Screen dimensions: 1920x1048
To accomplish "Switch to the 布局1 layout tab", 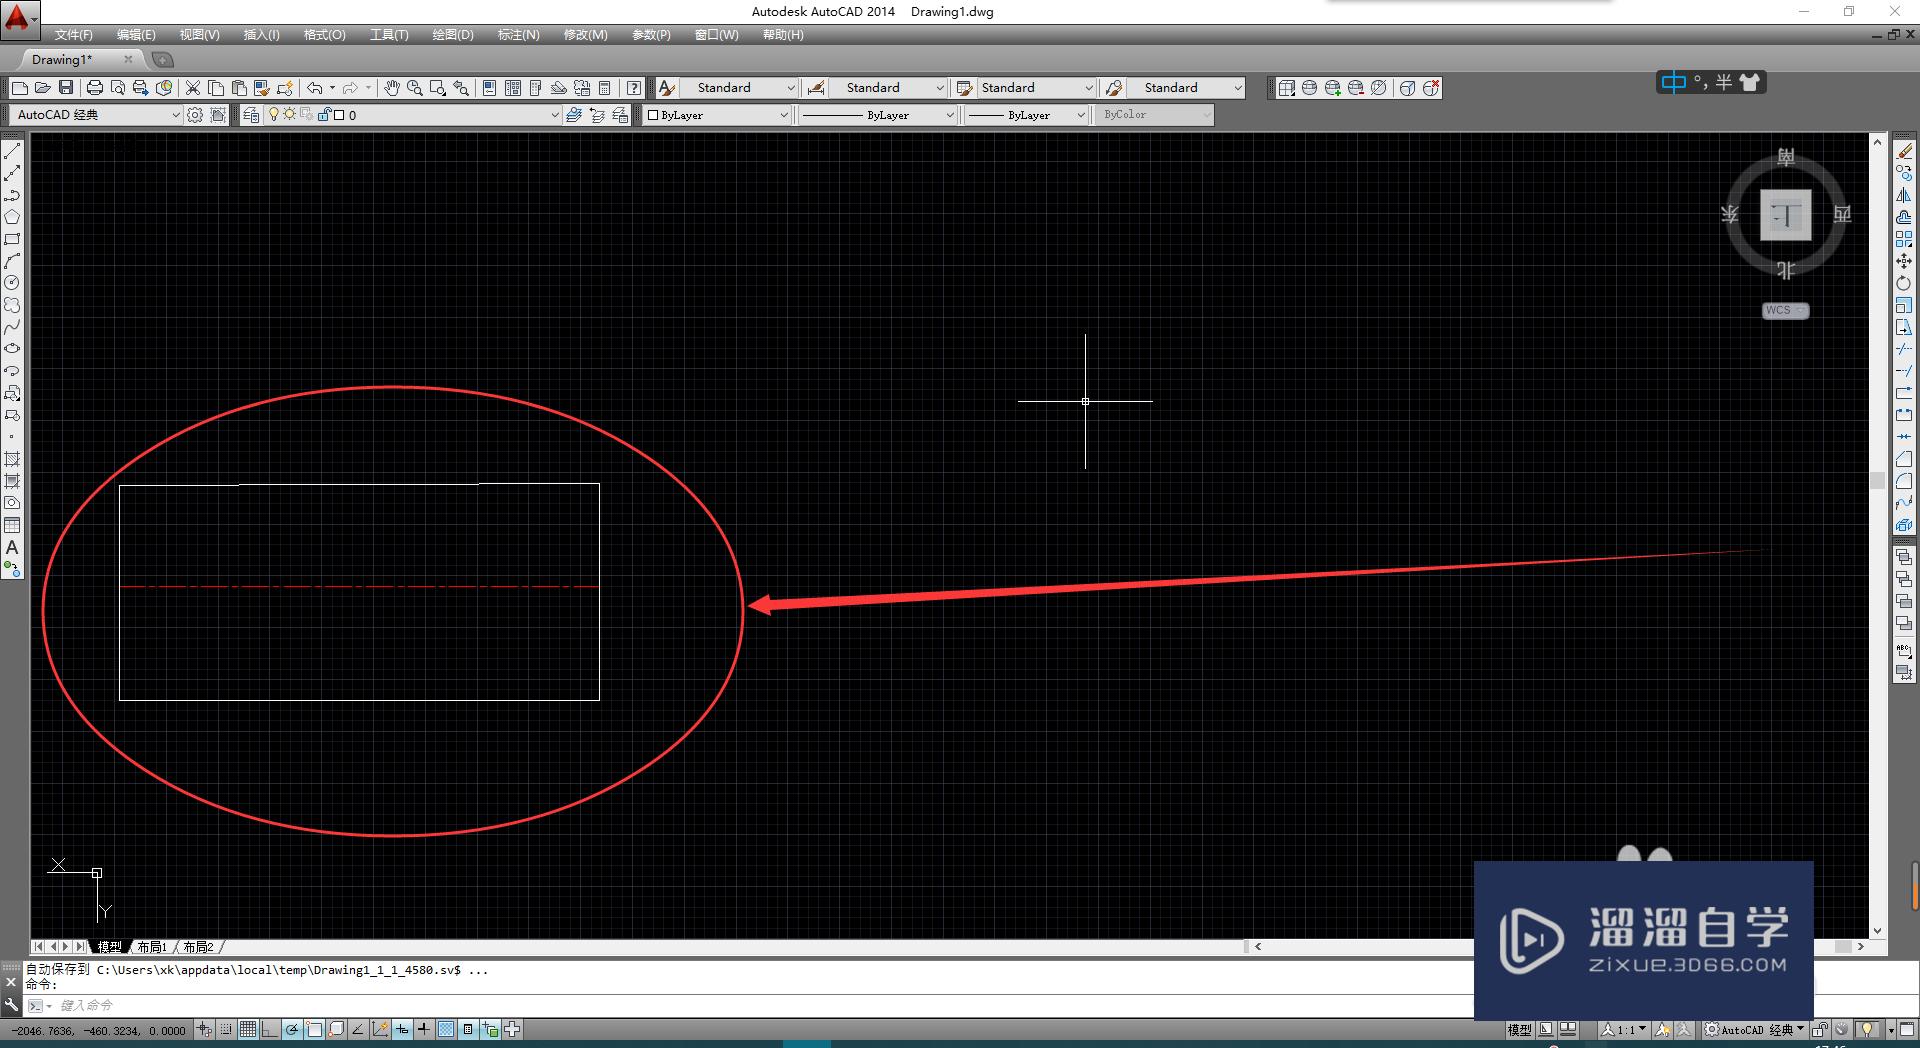I will [152, 946].
